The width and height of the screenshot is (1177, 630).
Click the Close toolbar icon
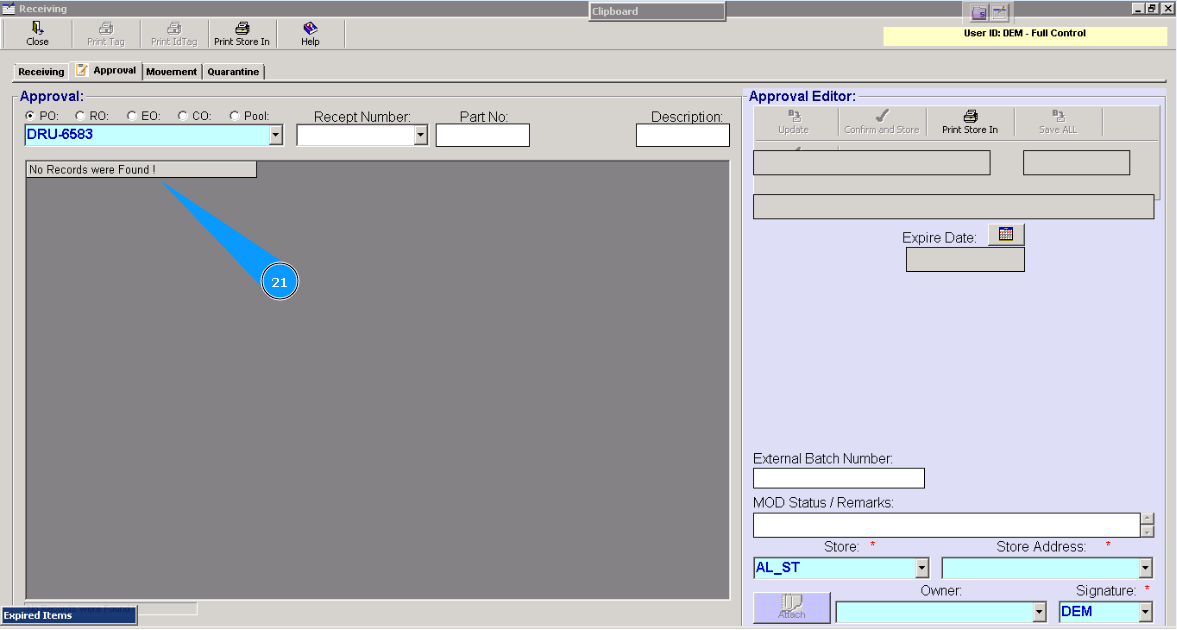point(38,34)
